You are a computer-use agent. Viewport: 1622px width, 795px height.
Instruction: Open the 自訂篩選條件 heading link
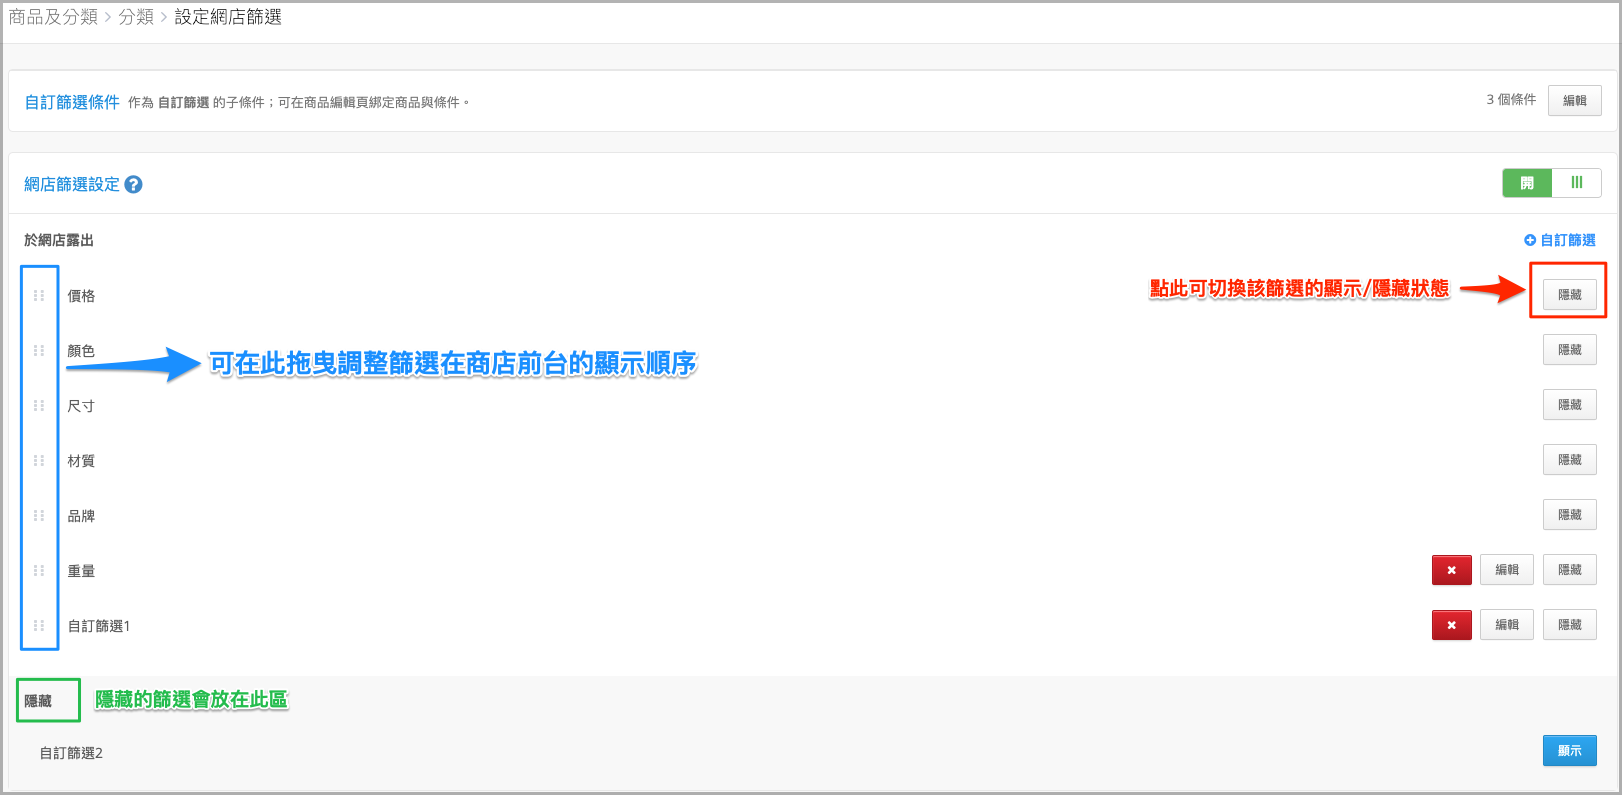tap(72, 102)
